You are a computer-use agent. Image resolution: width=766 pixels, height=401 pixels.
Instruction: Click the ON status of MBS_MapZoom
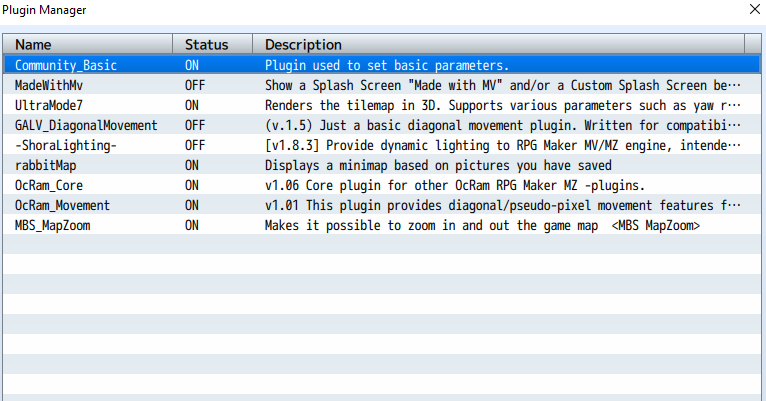pyautogui.click(x=192, y=226)
